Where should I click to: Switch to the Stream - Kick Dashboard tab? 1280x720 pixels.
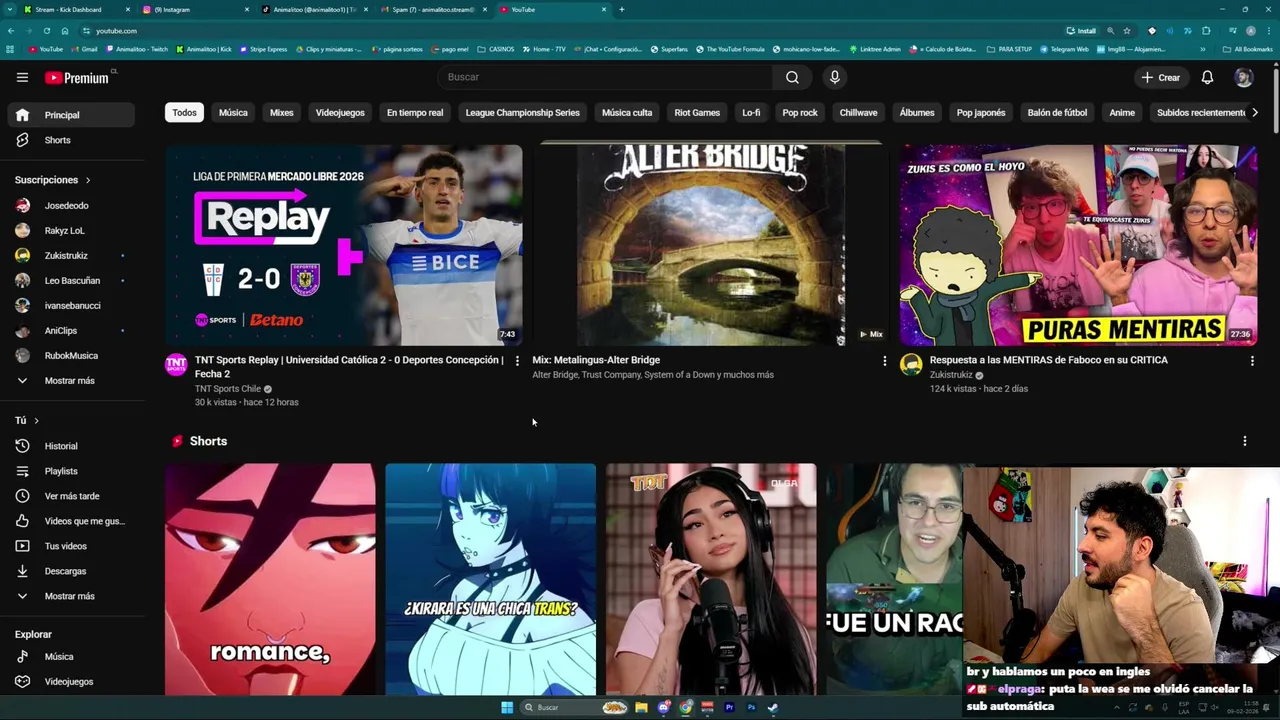(75, 9)
